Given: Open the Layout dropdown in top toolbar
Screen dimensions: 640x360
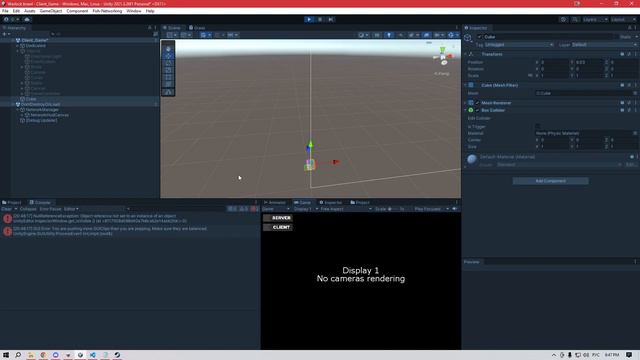Looking at the screenshot, I should pos(623,20).
